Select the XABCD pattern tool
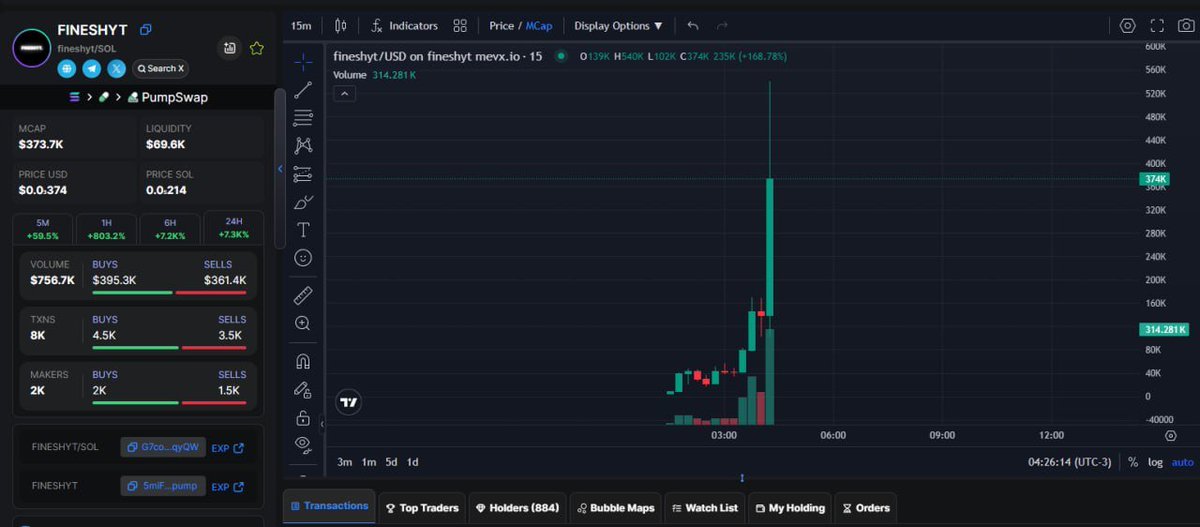1200x527 pixels. pyautogui.click(x=303, y=146)
